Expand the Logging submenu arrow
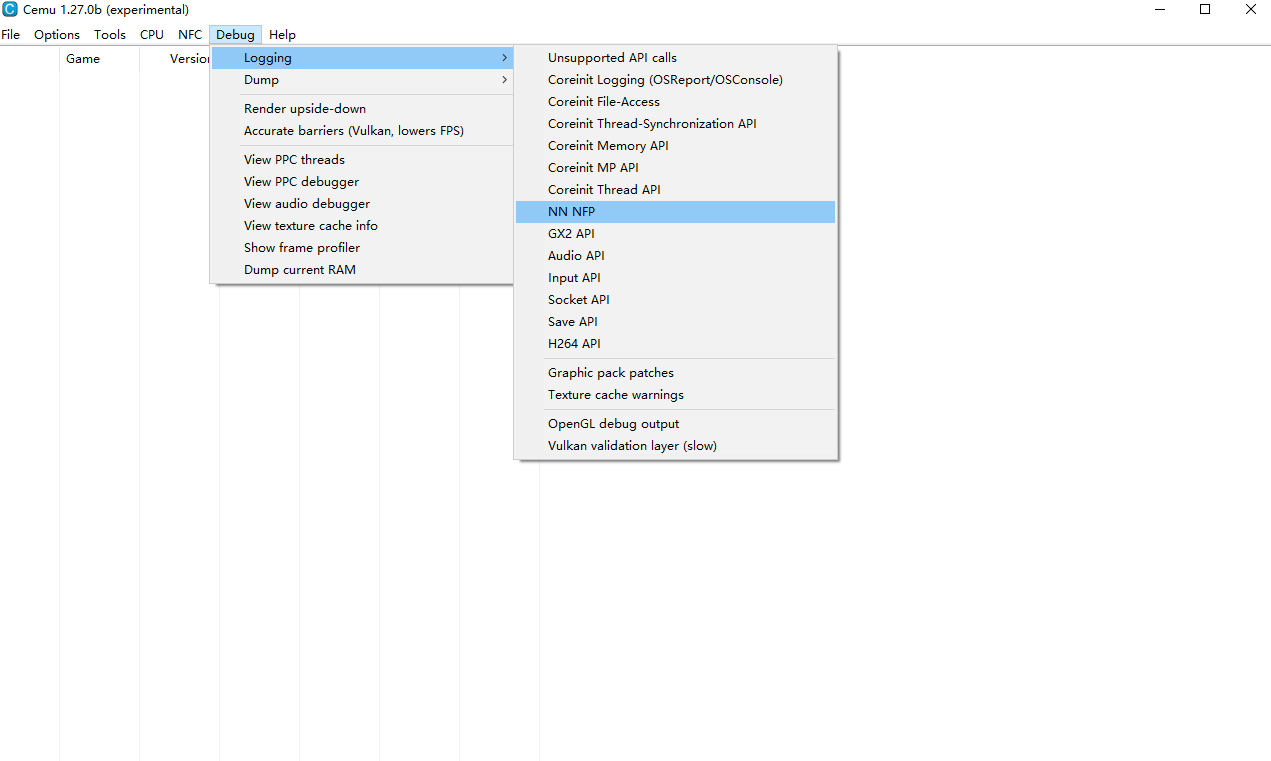The image size is (1271, 761). tap(505, 58)
